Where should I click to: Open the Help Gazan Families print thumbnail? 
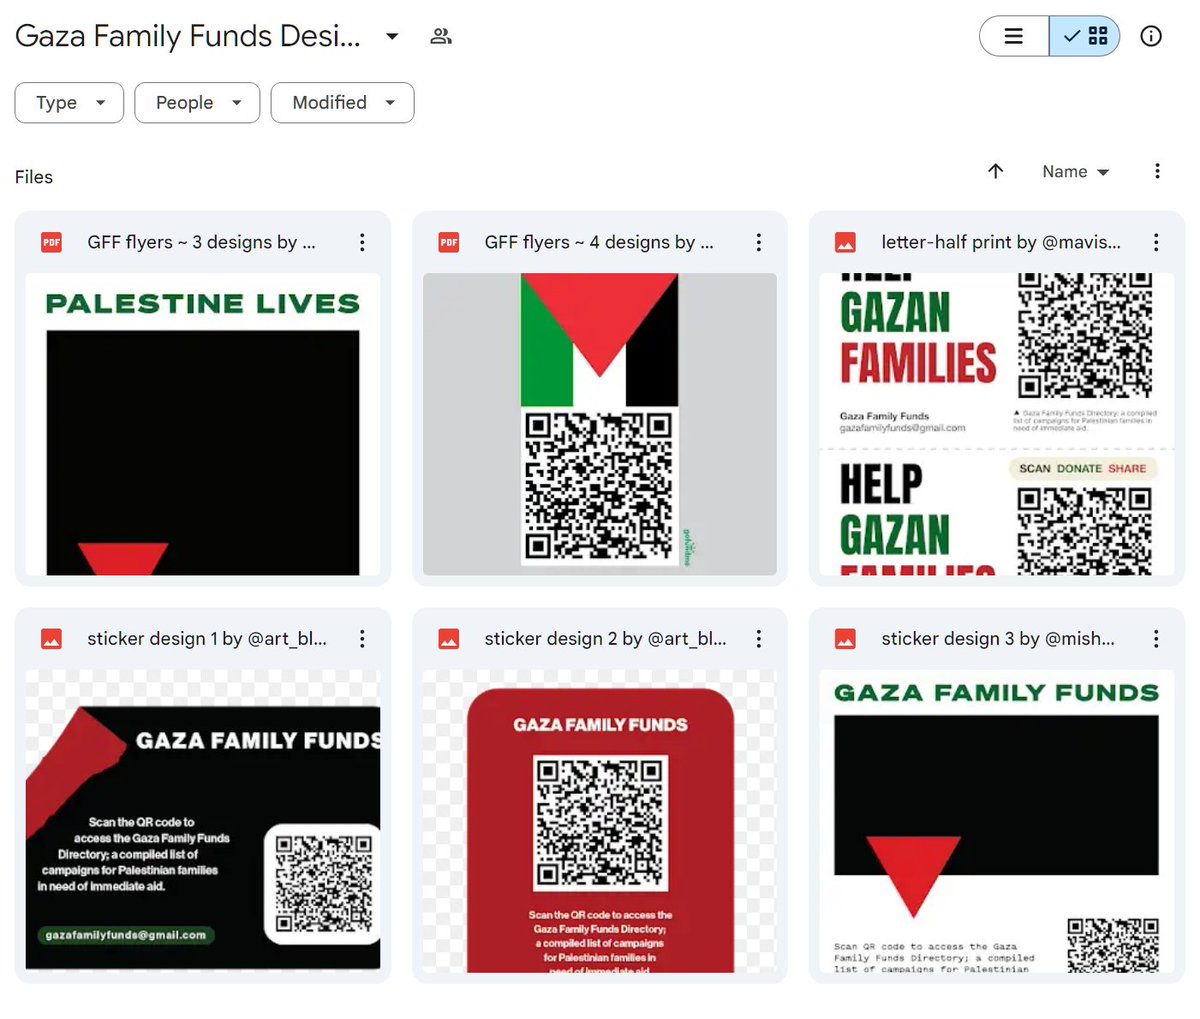(x=997, y=424)
